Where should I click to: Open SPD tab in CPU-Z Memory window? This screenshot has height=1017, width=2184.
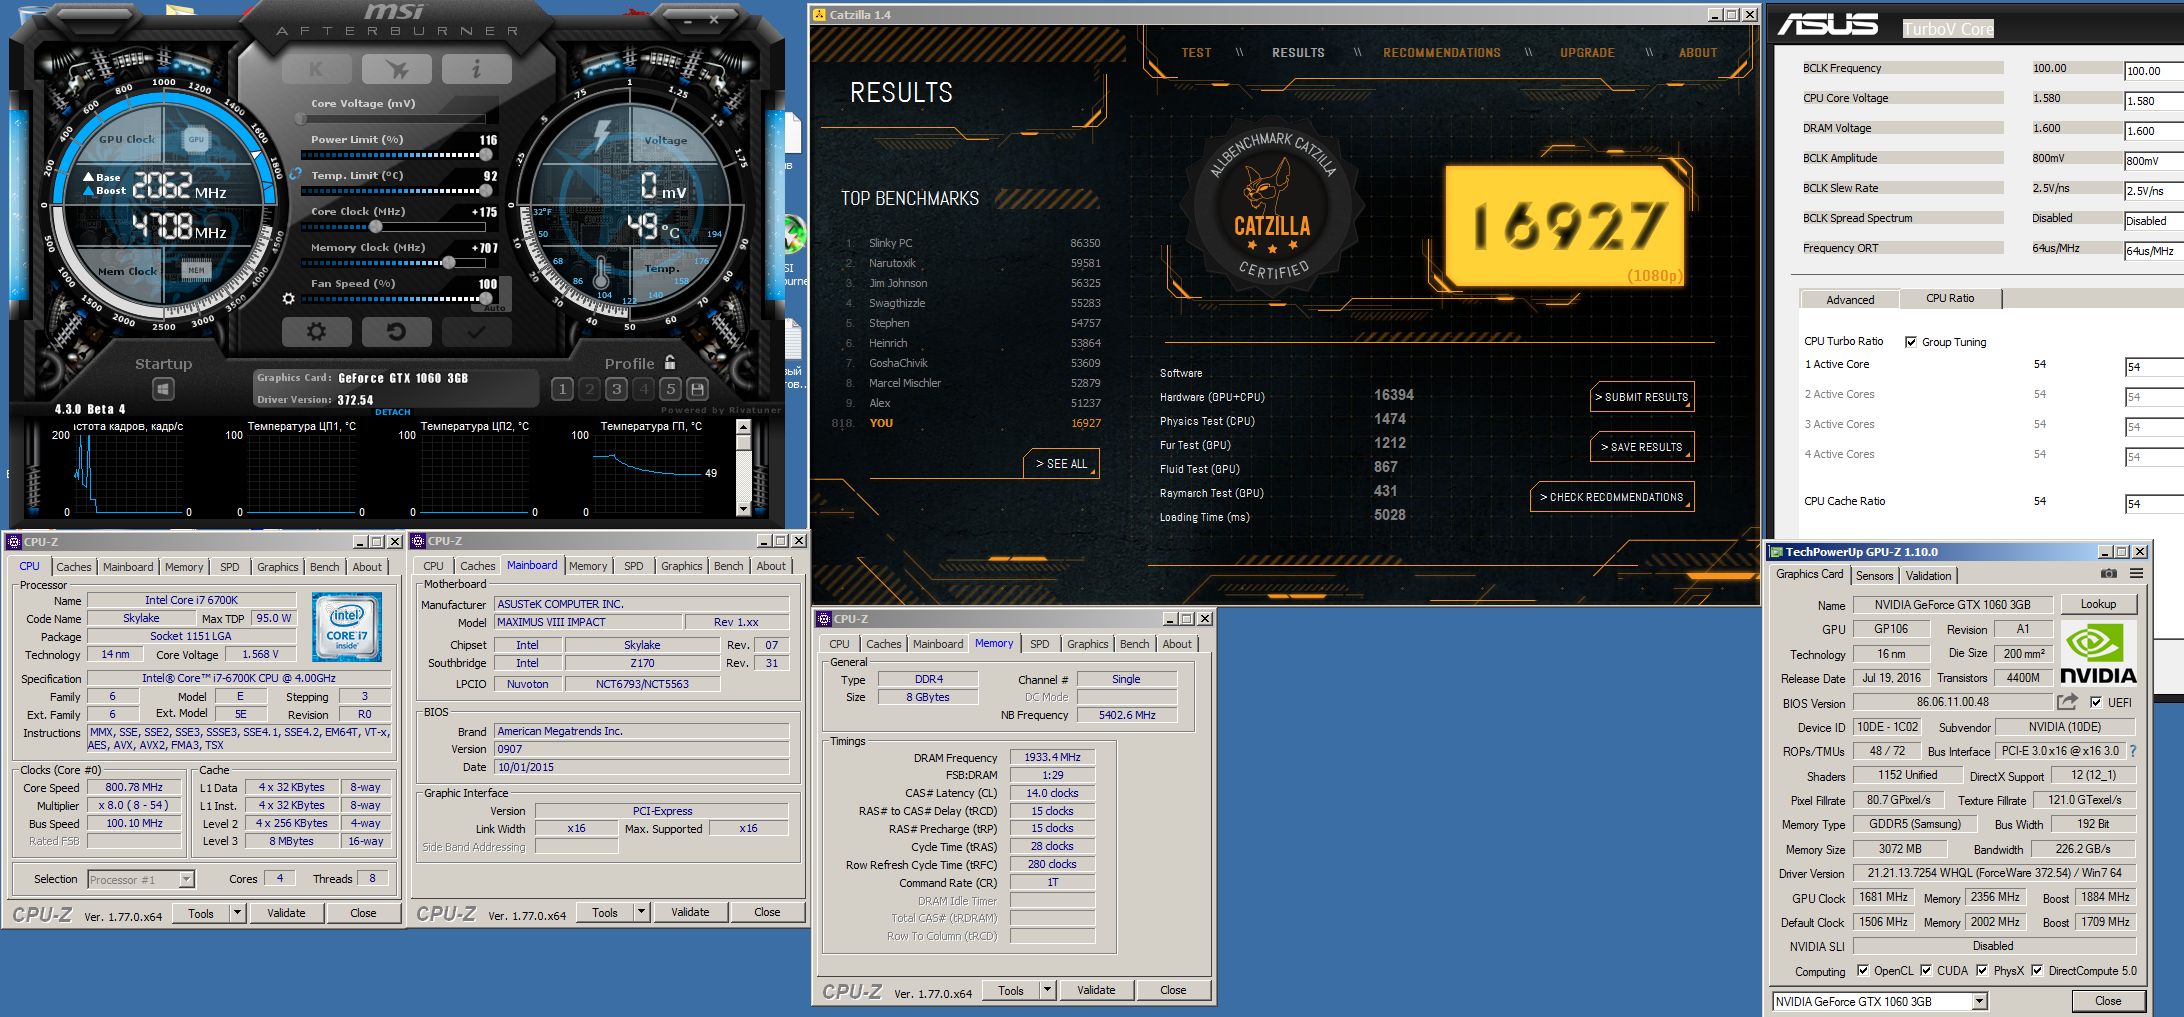coord(1040,644)
